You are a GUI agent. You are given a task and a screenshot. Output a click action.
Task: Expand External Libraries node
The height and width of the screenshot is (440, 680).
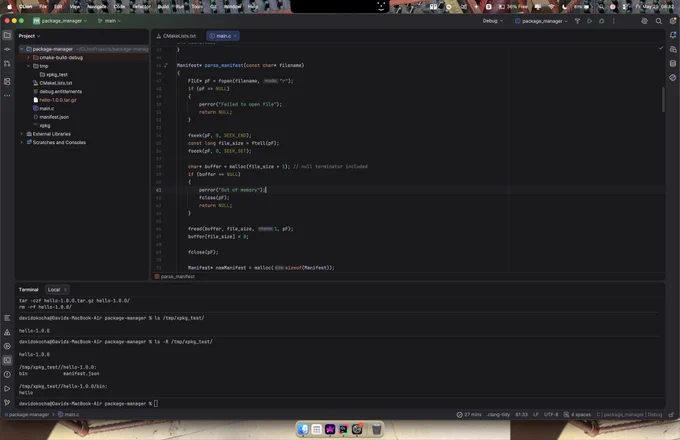[22, 134]
